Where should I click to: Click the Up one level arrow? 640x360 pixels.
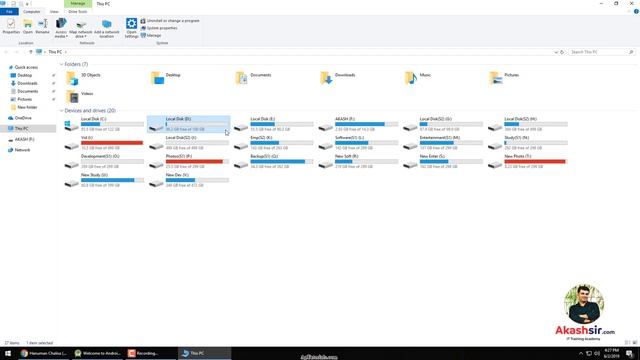[x=31, y=52]
